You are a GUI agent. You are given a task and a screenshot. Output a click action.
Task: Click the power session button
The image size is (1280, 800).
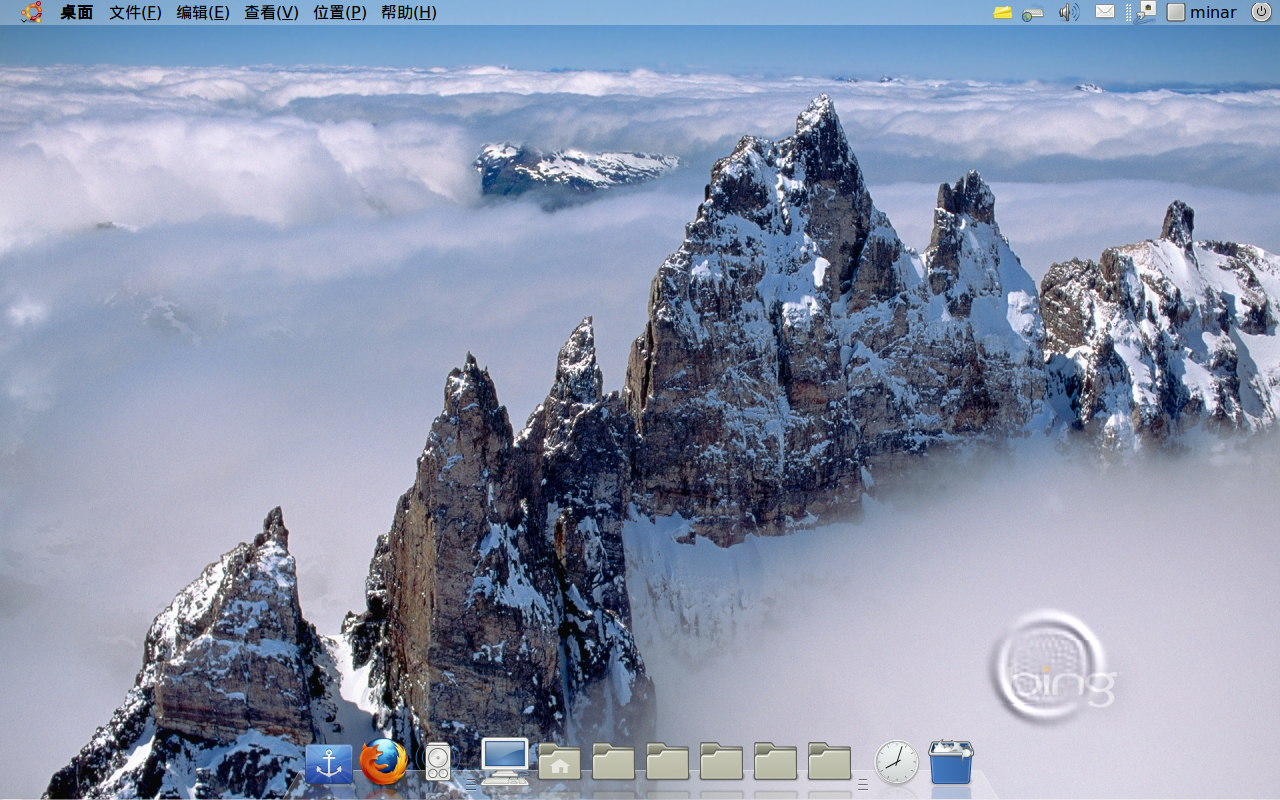click(x=1261, y=12)
